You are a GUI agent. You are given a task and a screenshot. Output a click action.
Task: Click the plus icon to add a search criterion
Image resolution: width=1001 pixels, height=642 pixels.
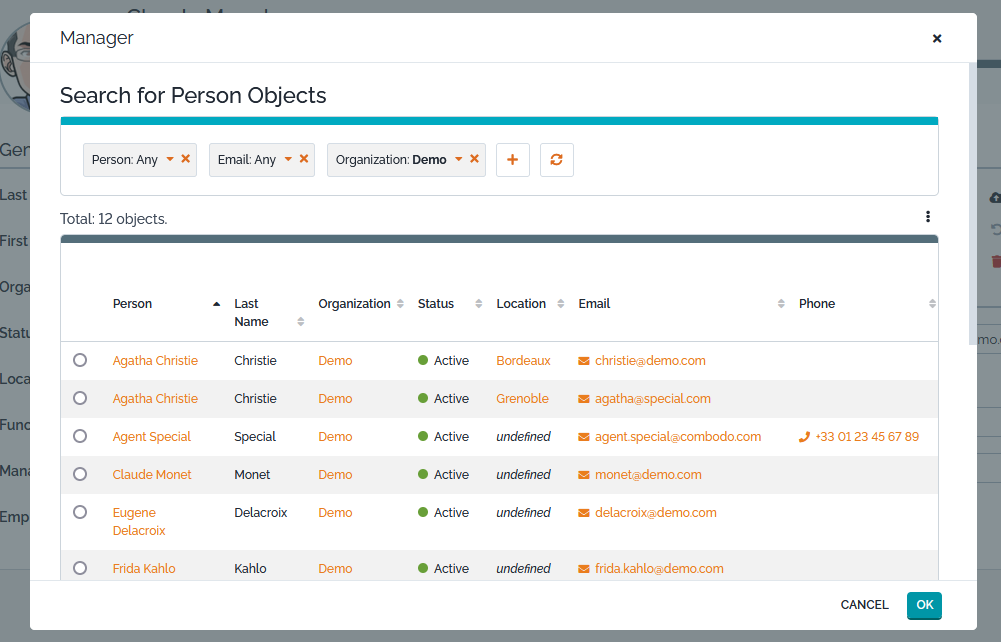(x=512, y=159)
